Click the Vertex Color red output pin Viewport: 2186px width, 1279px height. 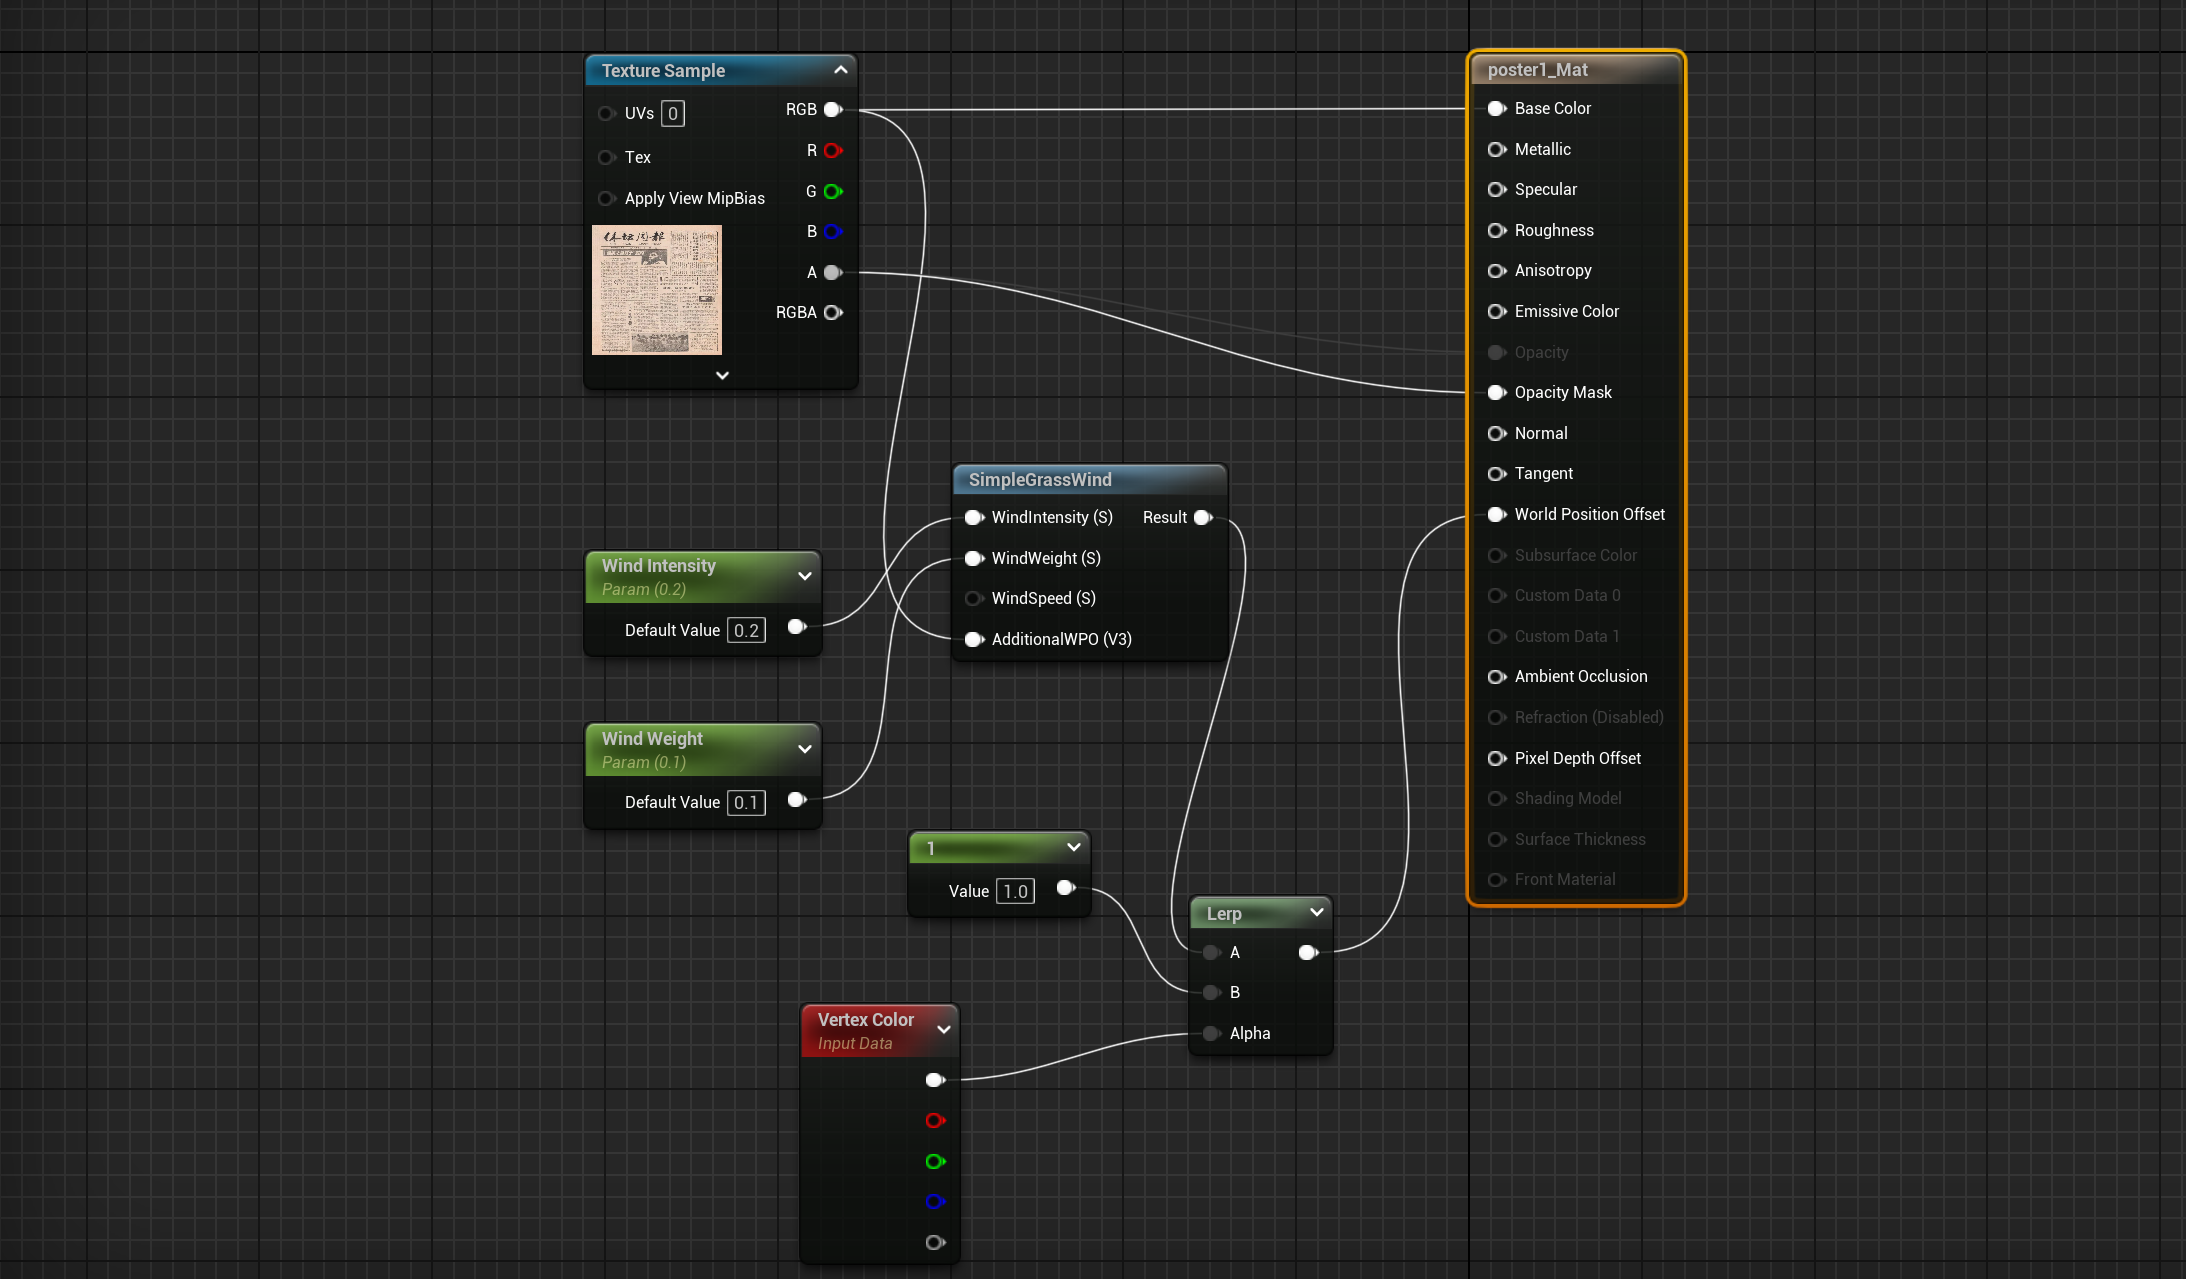coord(934,1121)
